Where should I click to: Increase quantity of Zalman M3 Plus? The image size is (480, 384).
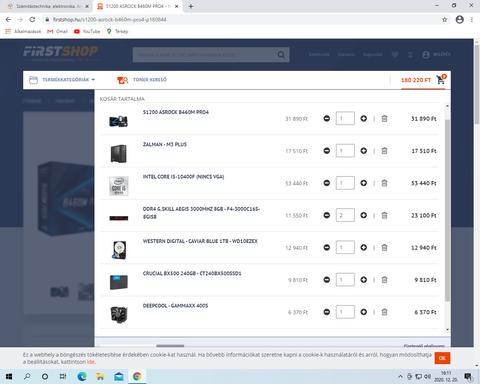(x=364, y=151)
